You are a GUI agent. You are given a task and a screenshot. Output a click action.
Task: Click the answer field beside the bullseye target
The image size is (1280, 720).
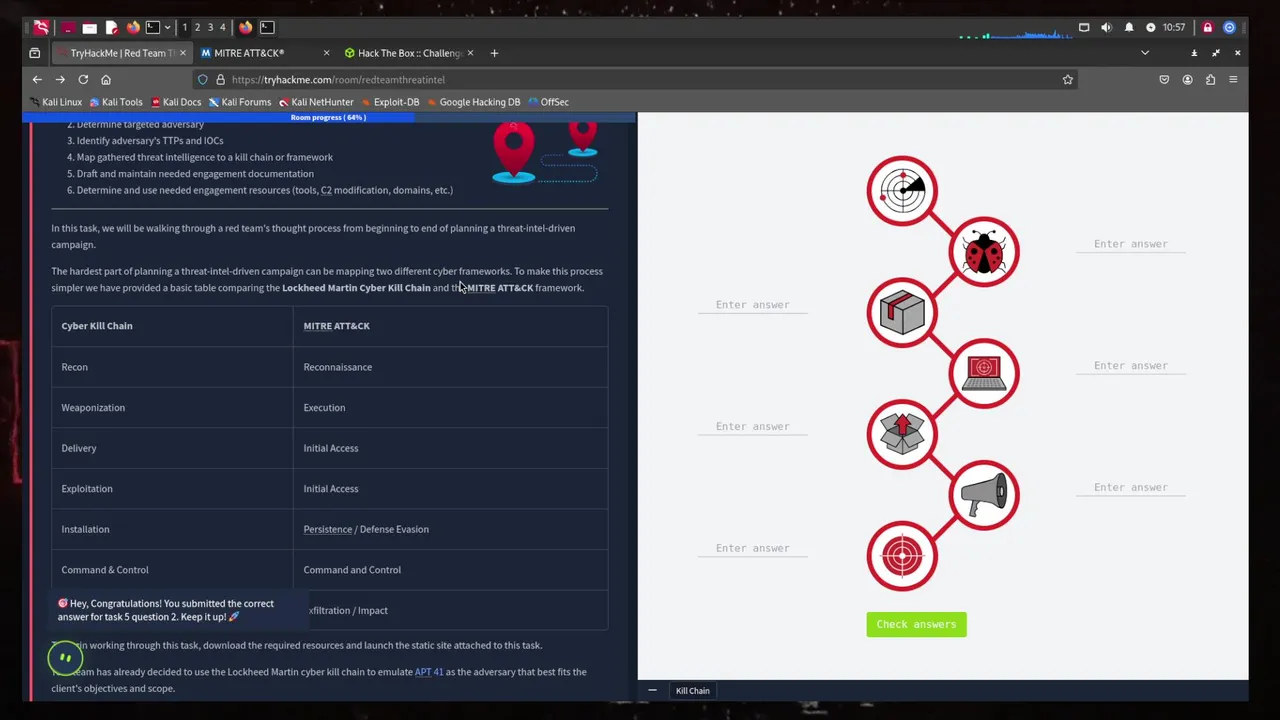click(752, 549)
